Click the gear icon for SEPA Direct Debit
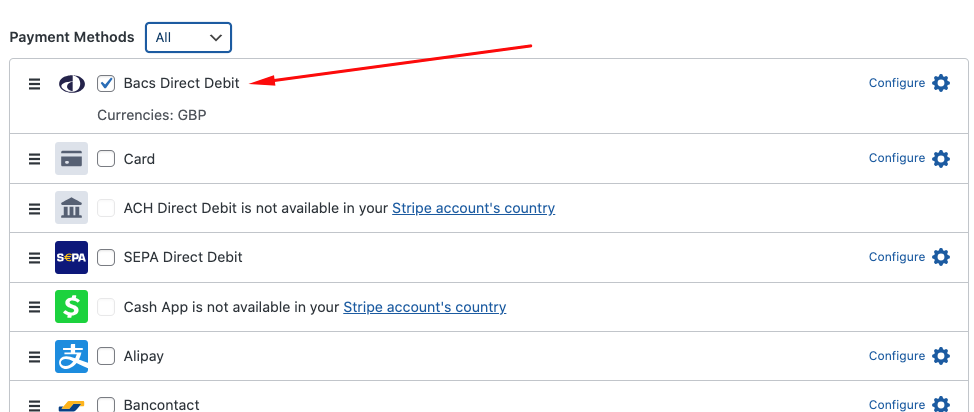 click(941, 257)
